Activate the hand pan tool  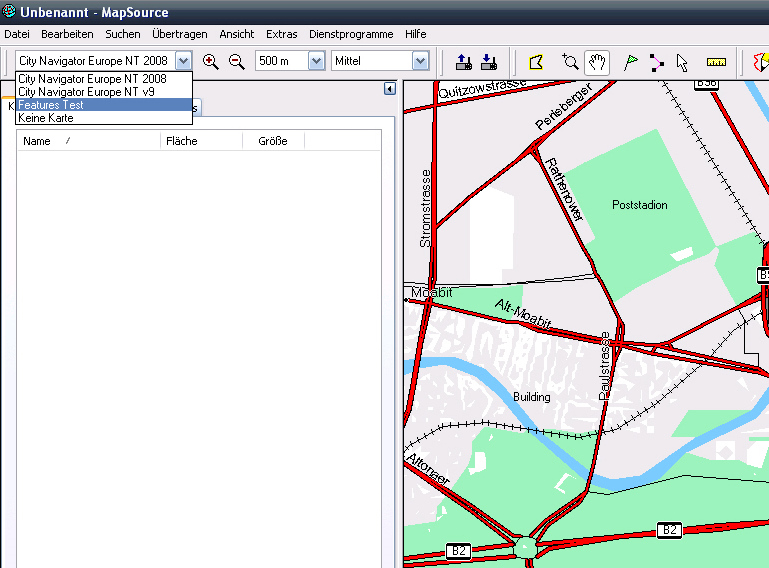pyautogui.click(x=597, y=61)
